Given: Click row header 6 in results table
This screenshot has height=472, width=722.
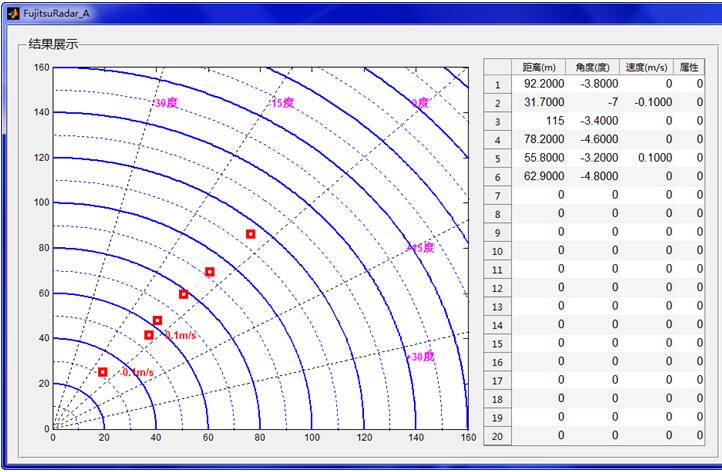Looking at the screenshot, I should pos(497,177).
